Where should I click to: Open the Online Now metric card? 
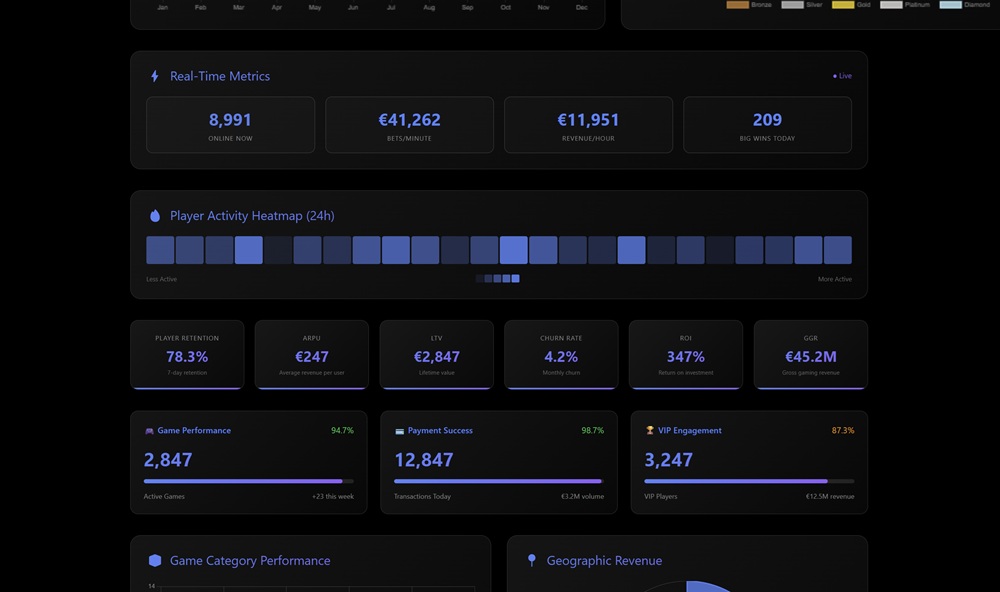click(x=230, y=125)
